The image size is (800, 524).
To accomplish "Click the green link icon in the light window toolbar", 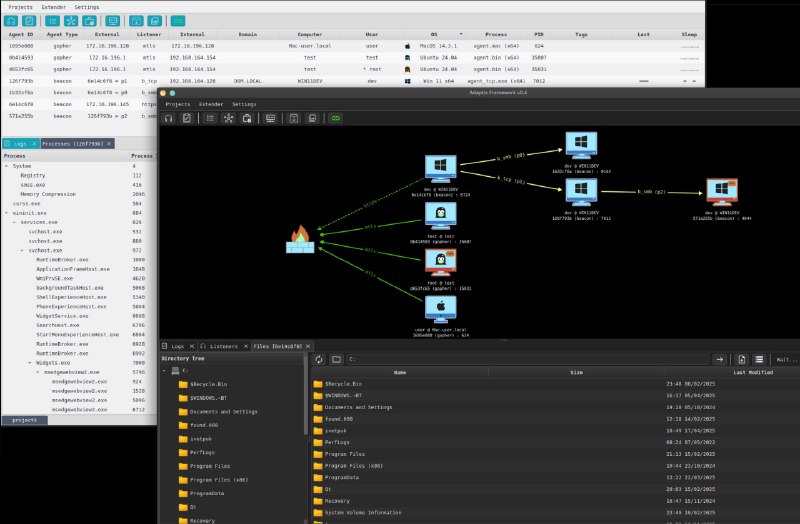I will (178, 21).
